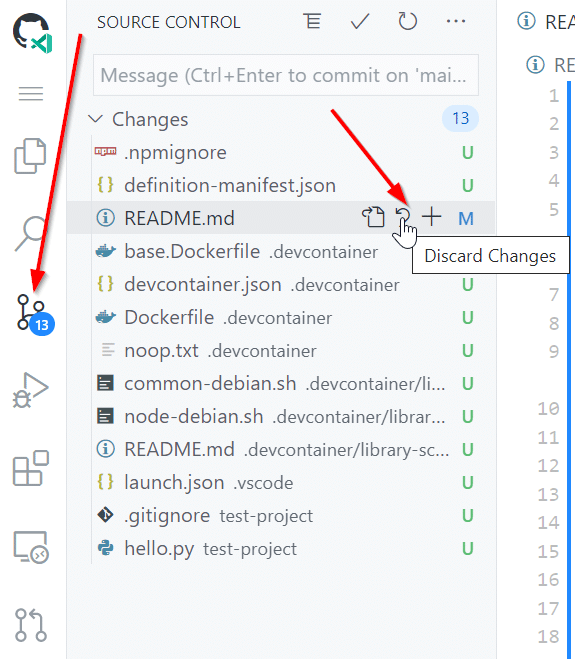Open Source Control view with 13 badge
This screenshot has height=659, width=575.
(34, 314)
